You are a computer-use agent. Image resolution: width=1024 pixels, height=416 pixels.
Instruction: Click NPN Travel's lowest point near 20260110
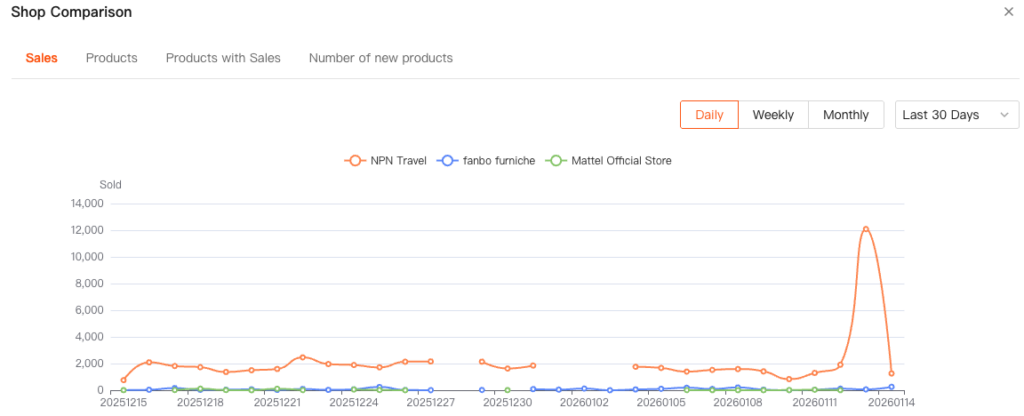789,379
